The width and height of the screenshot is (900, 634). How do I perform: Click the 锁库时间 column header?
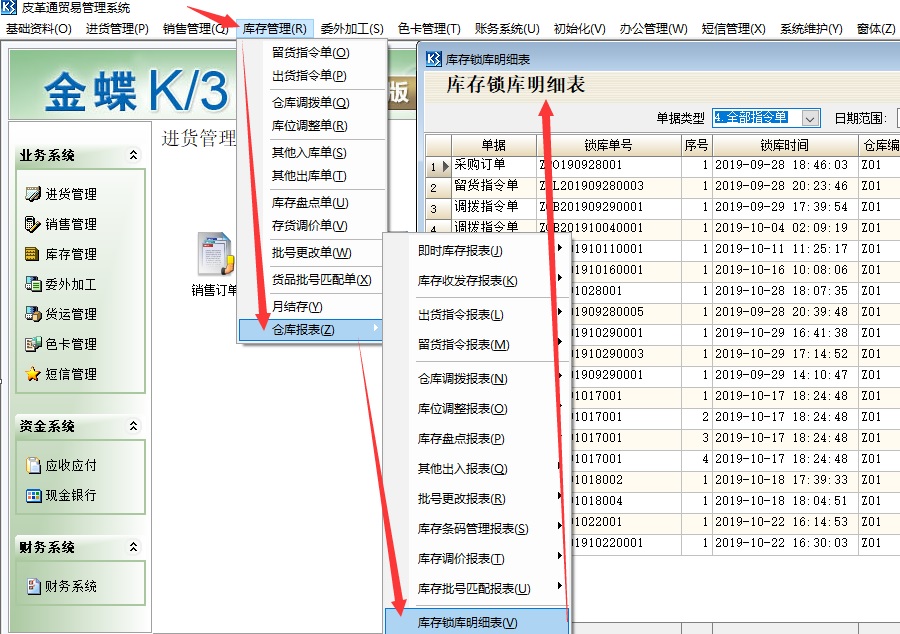pyautogui.click(x=782, y=145)
